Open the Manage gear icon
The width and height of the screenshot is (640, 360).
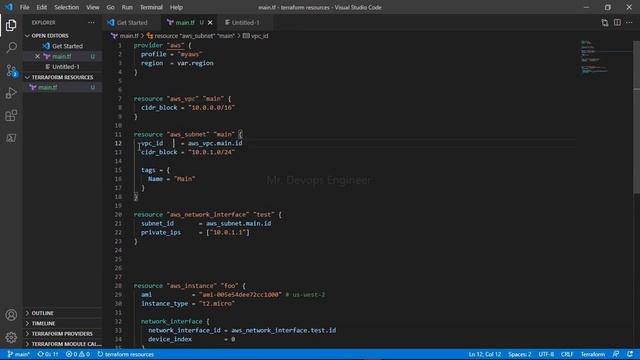[11, 337]
